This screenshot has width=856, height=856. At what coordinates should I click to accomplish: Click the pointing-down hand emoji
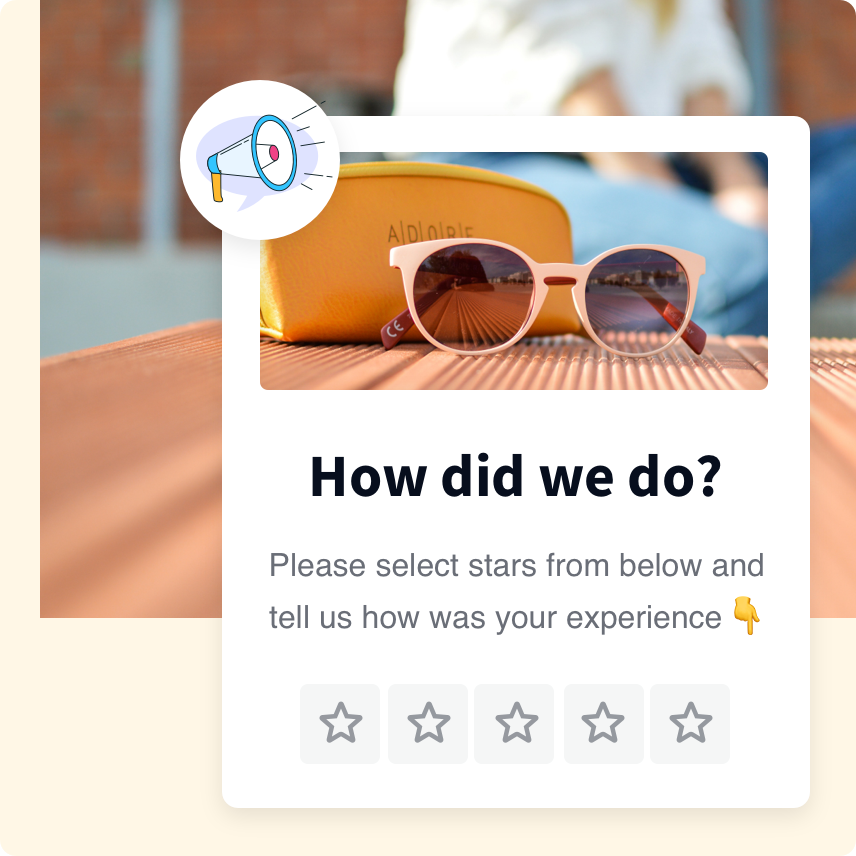point(746,616)
